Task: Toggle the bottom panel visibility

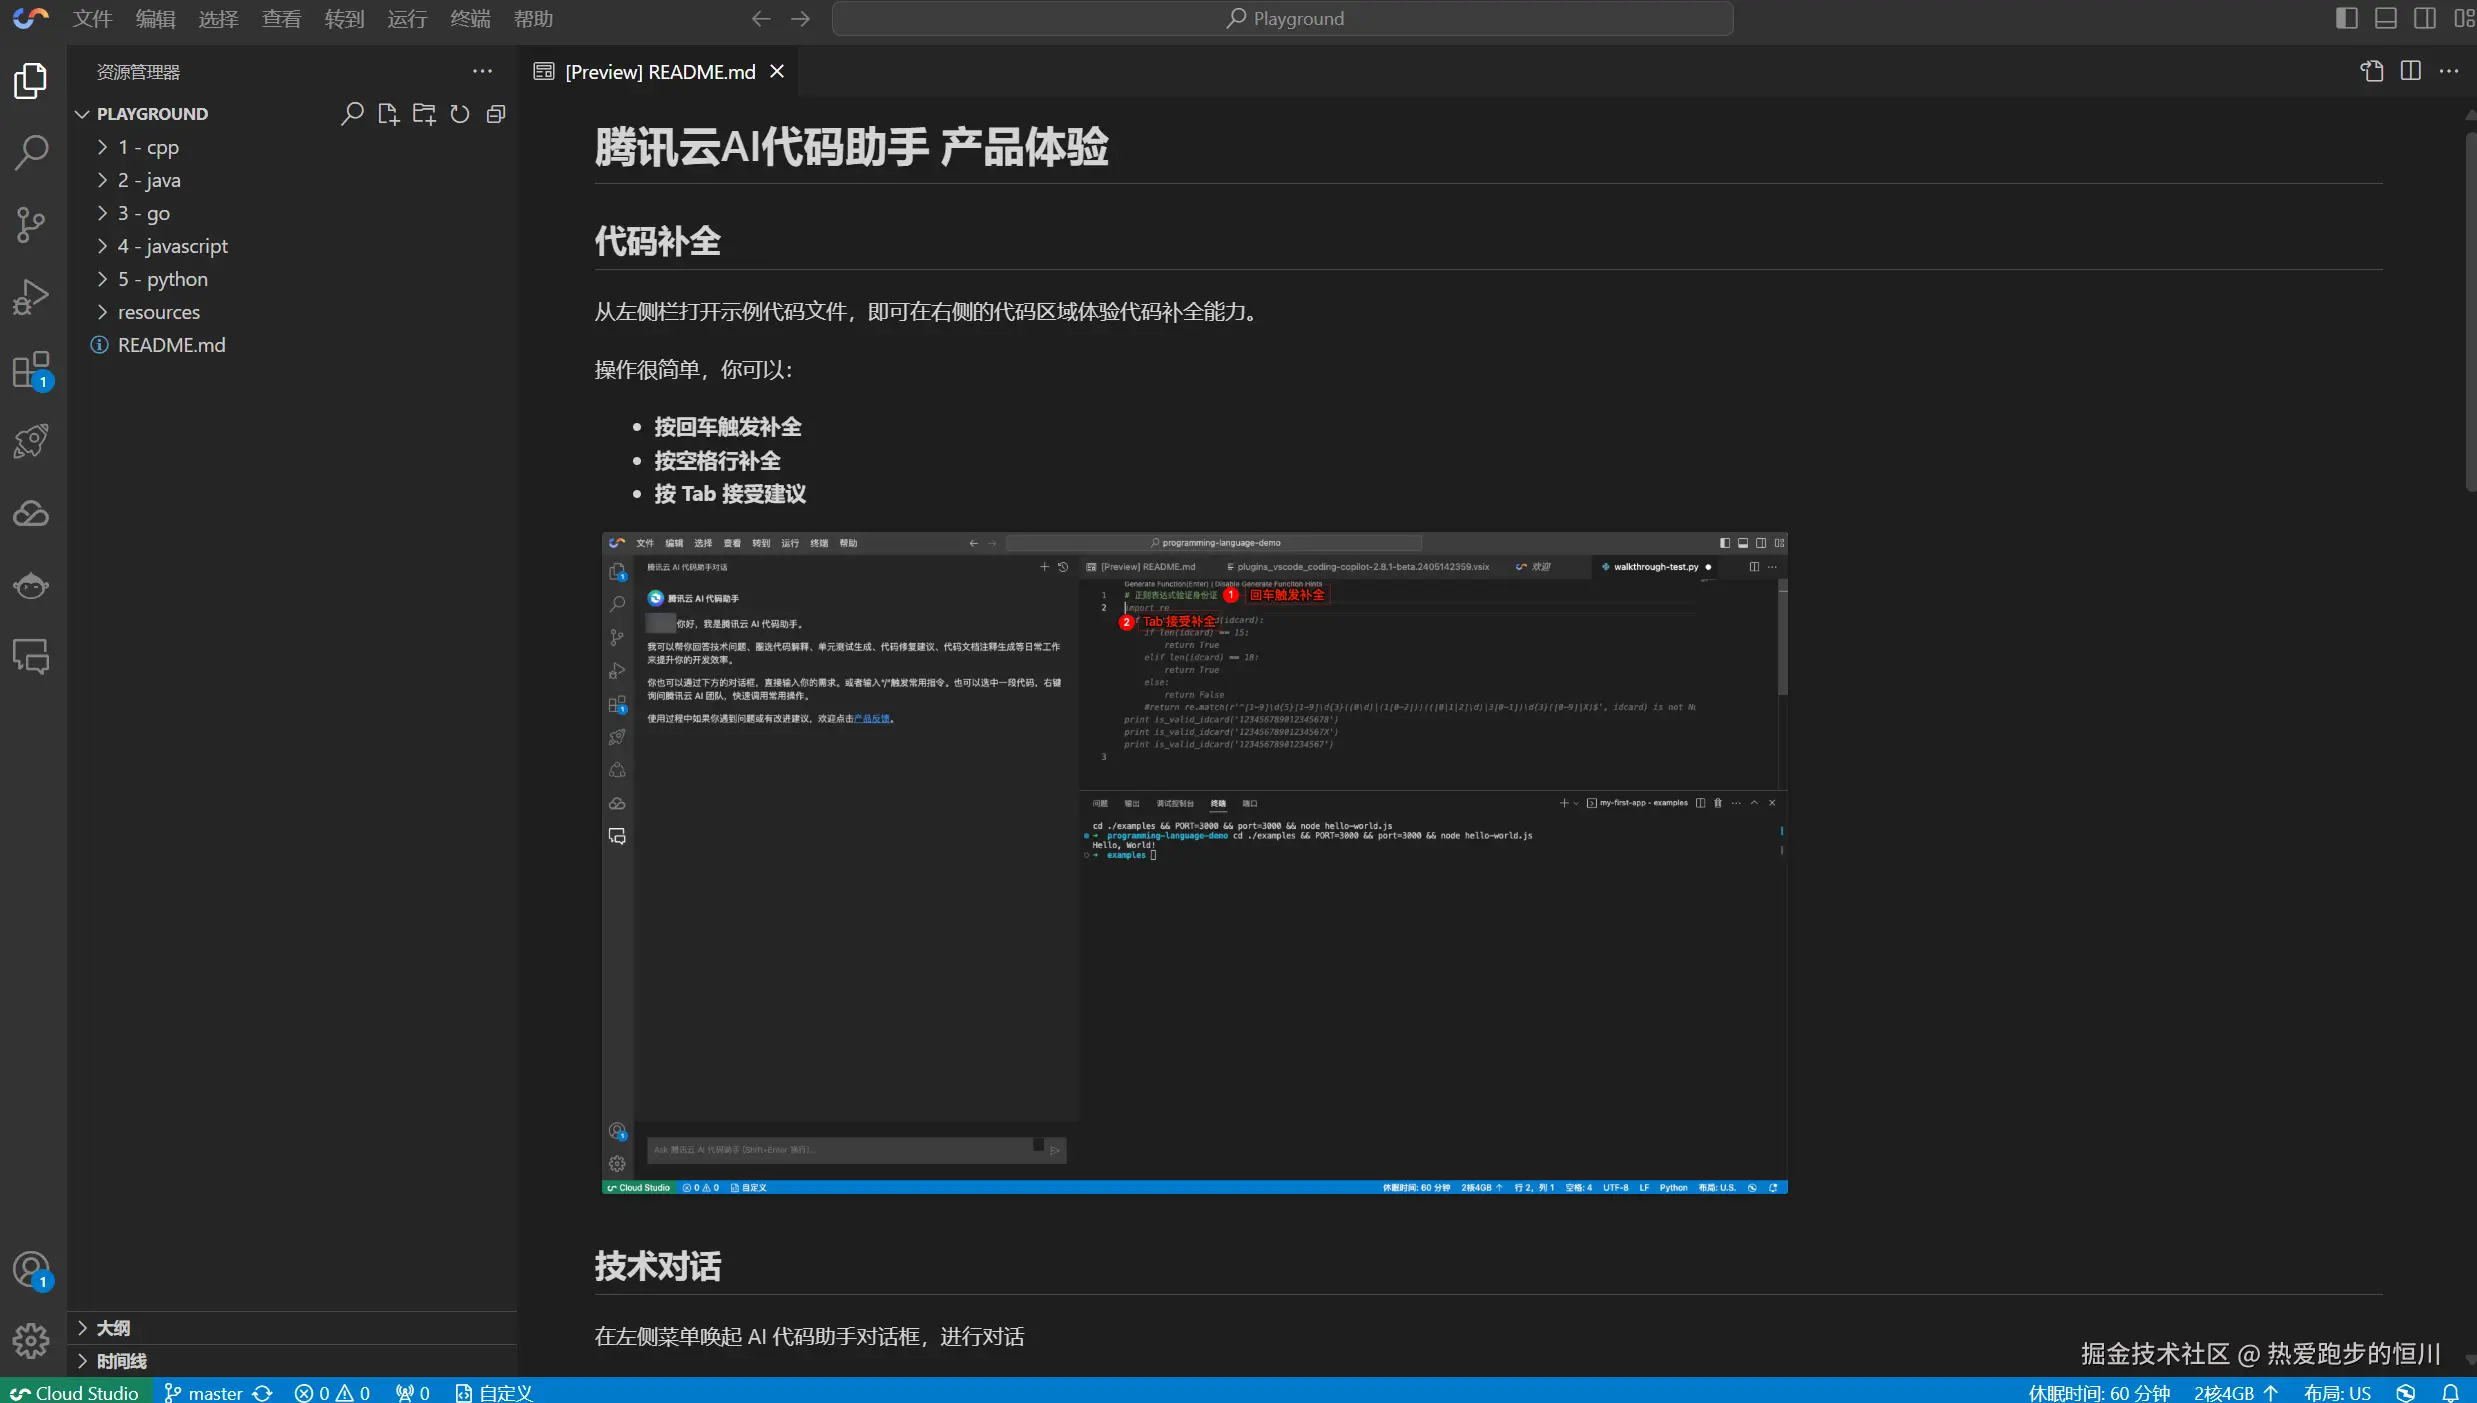Action: pos(2385,18)
